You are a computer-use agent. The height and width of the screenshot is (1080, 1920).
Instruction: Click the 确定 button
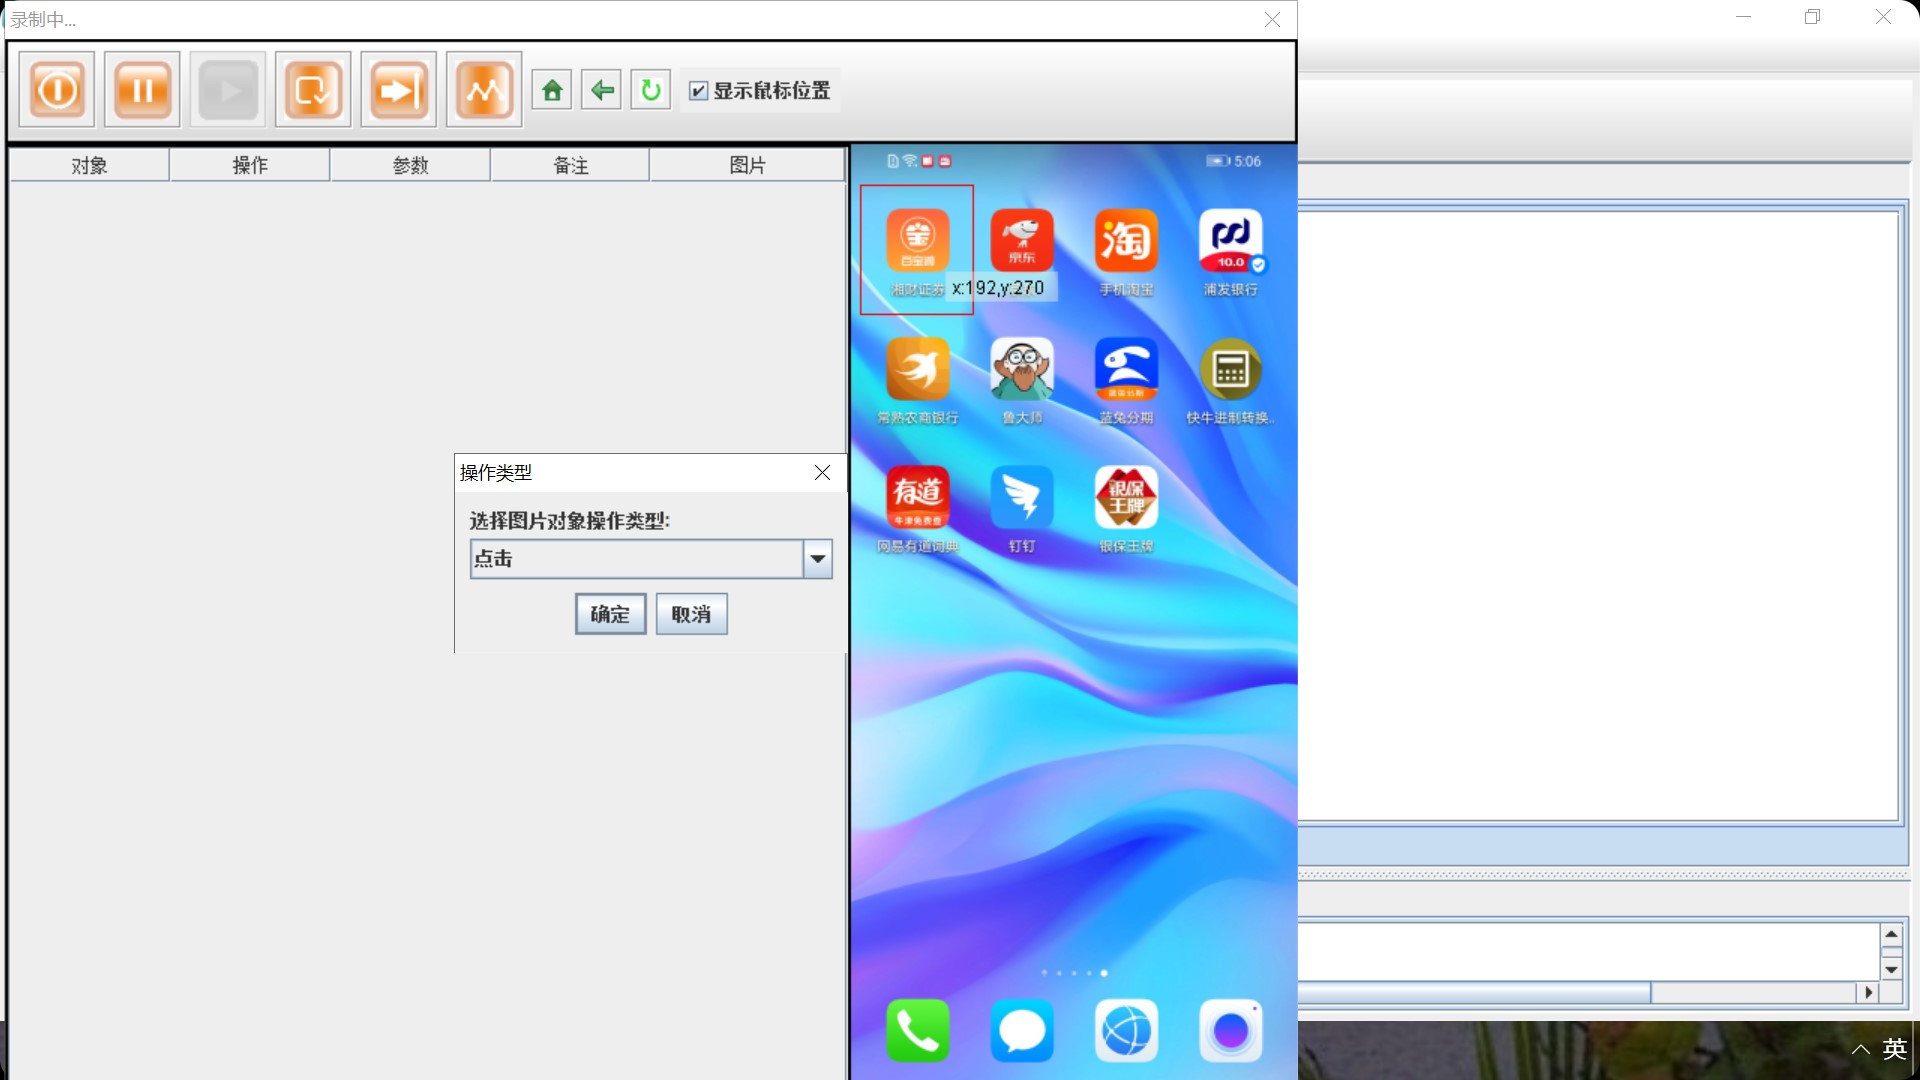click(x=610, y=613)
